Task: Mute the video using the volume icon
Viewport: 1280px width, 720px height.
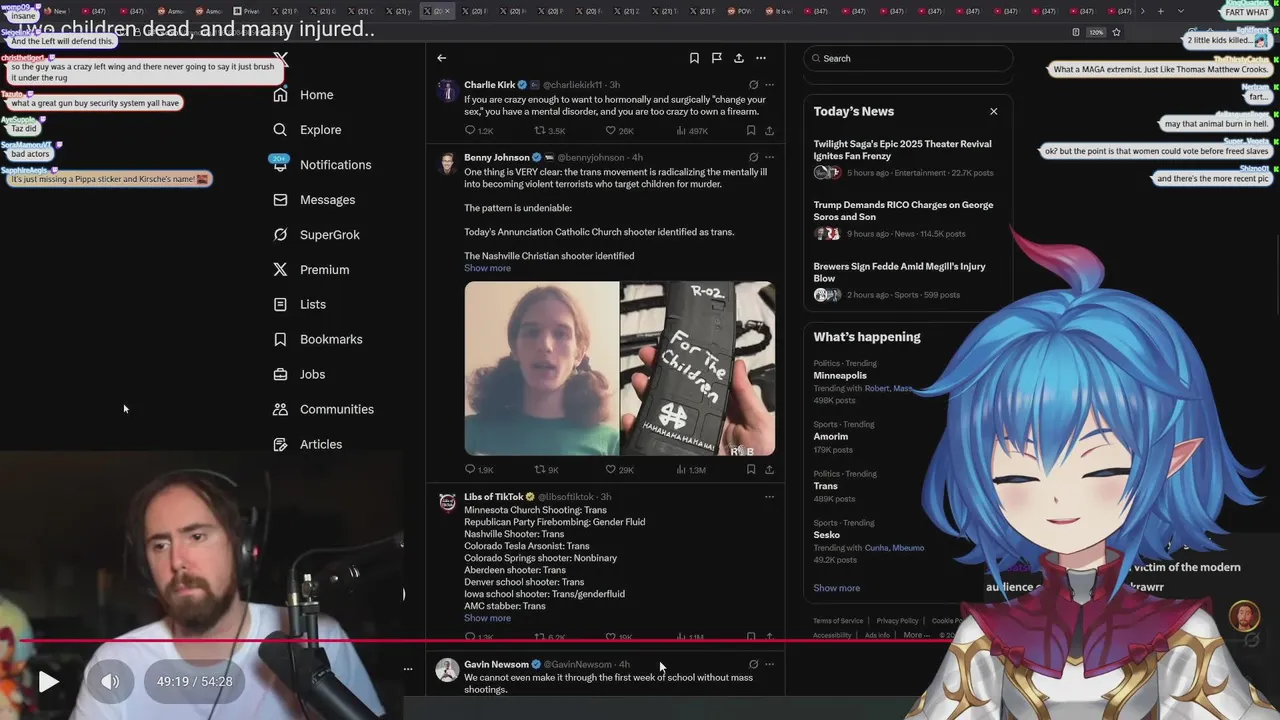Action: click(x=110, y=682)
